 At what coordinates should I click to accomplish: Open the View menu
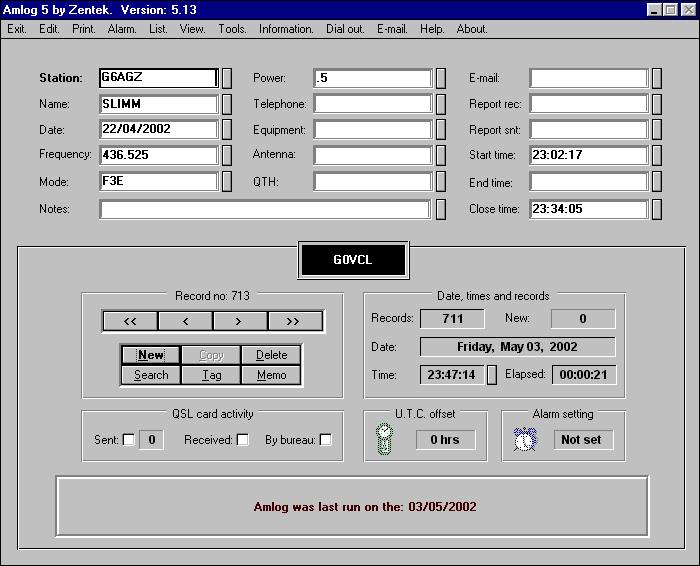pyautogui.click(x=192, y=29)
